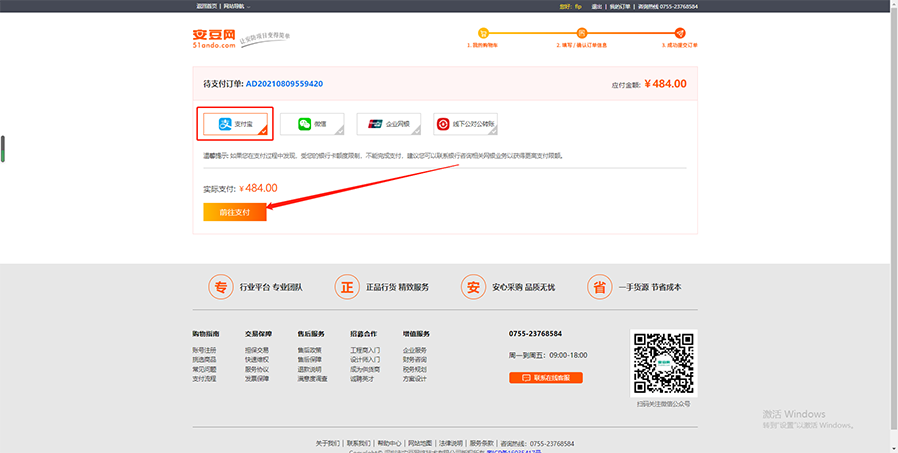Open 账号注册 footer link
Screen dimensions: 898x453
tap(204, 350)
